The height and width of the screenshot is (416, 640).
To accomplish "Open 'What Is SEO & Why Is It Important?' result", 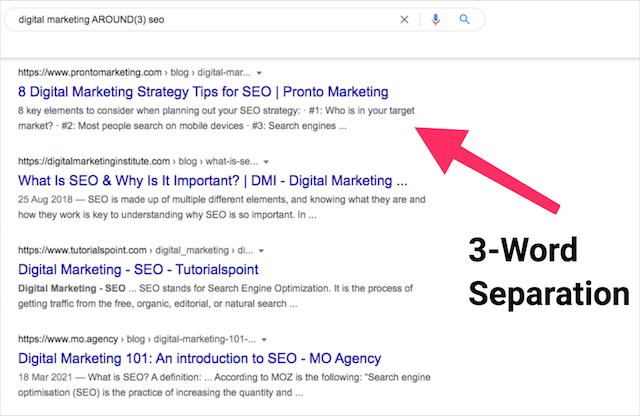I will coord(213,181).
